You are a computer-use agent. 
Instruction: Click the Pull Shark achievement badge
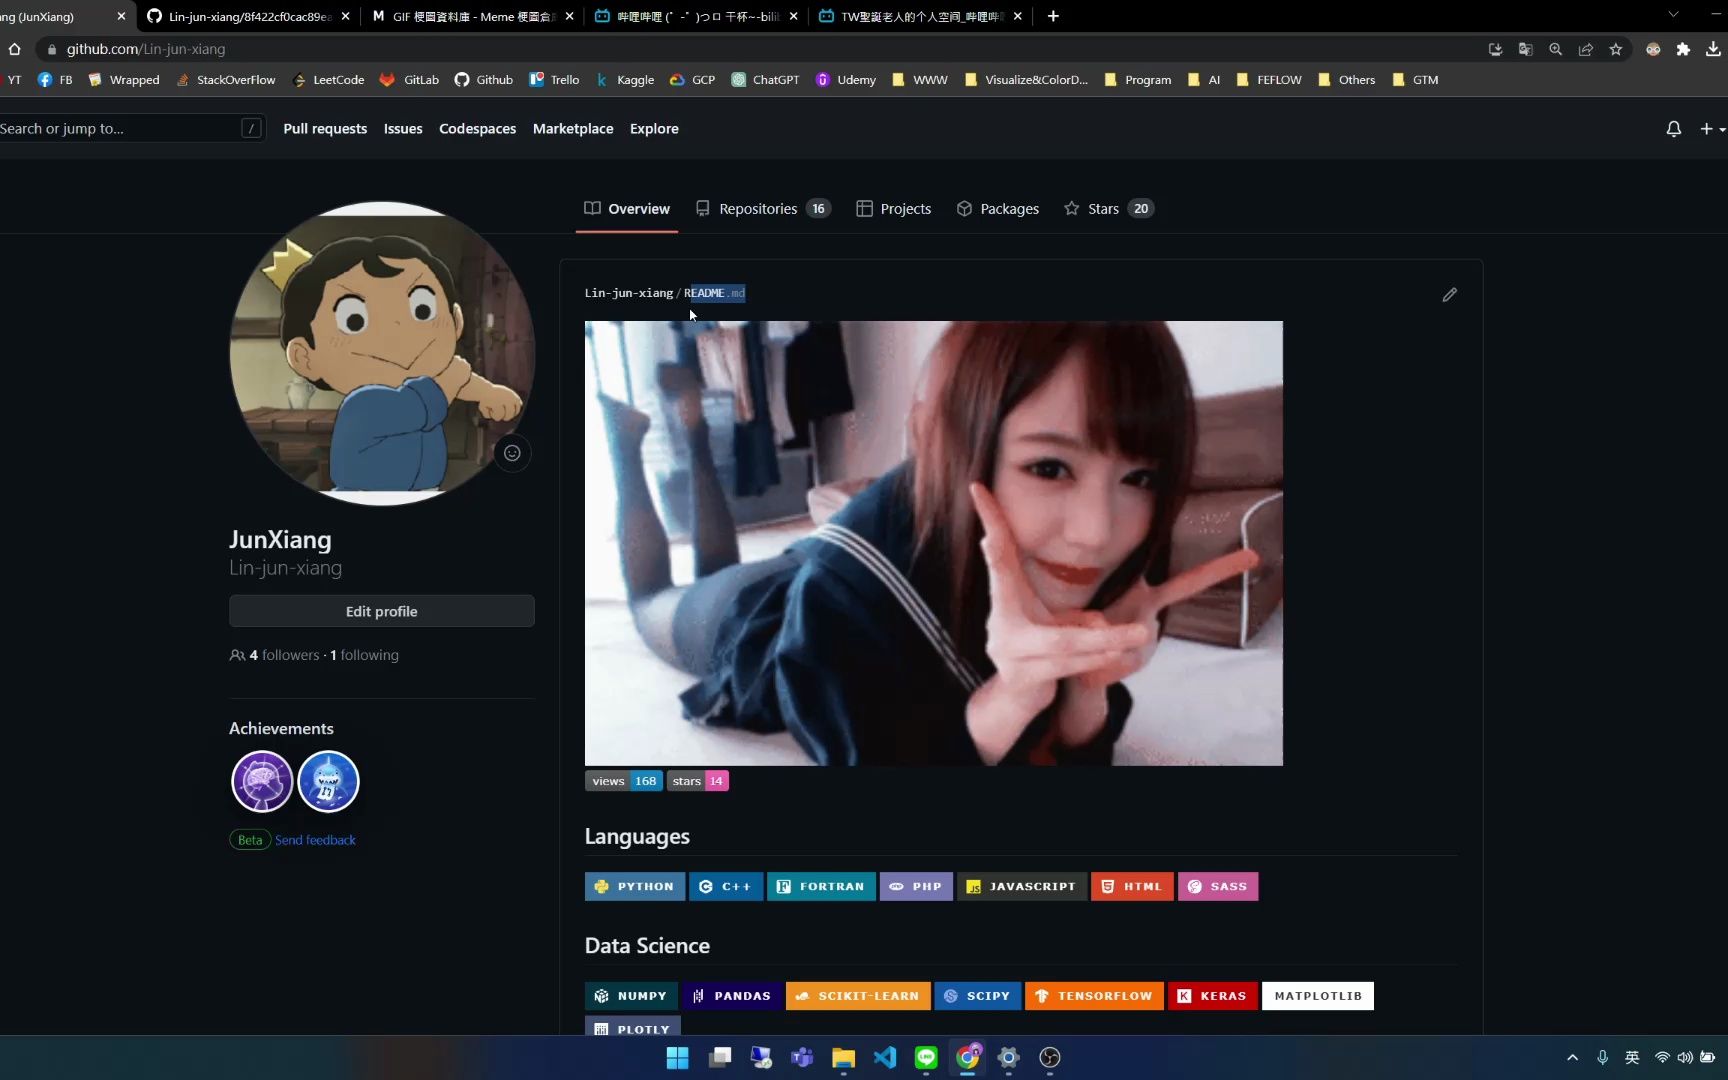pos(328,781)
